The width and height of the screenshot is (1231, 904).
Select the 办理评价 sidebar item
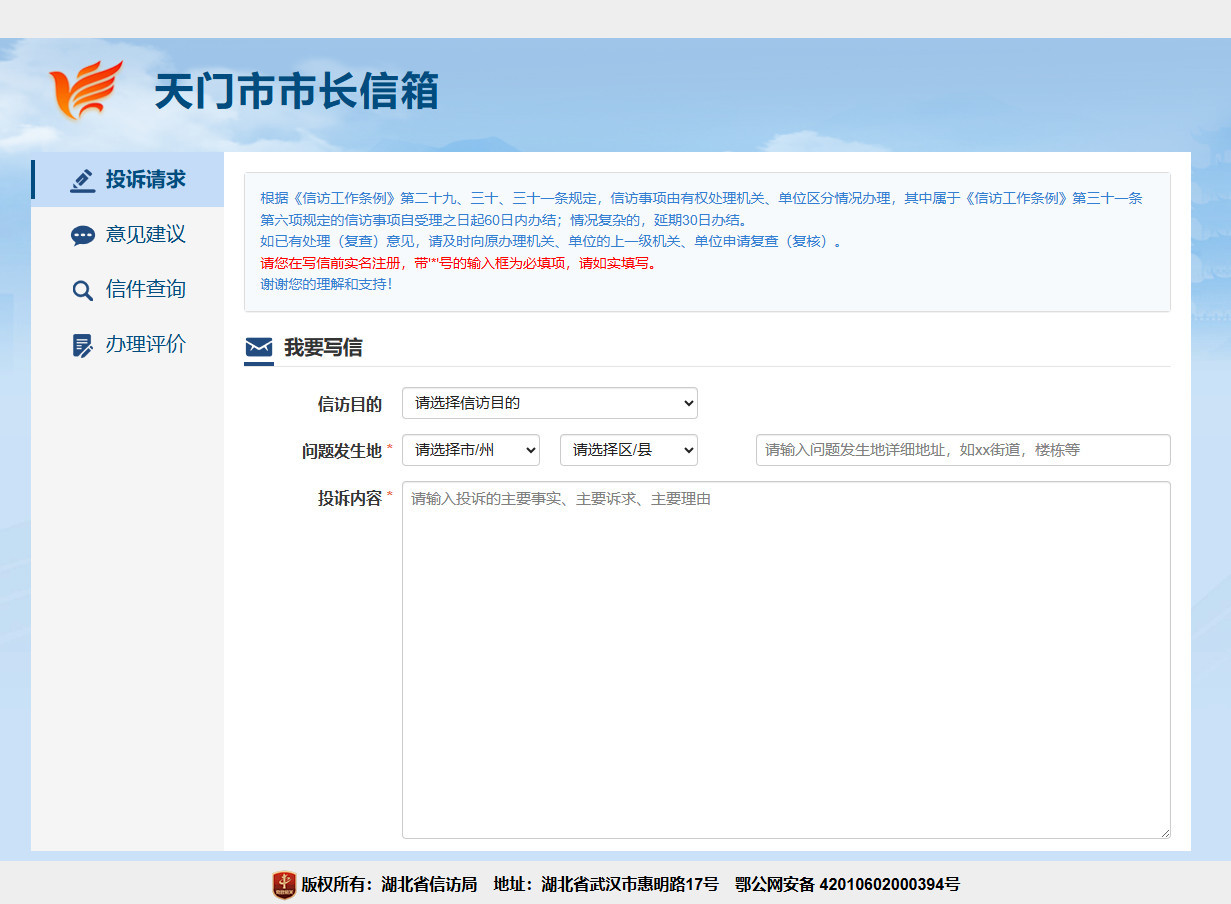pos(146,345)
